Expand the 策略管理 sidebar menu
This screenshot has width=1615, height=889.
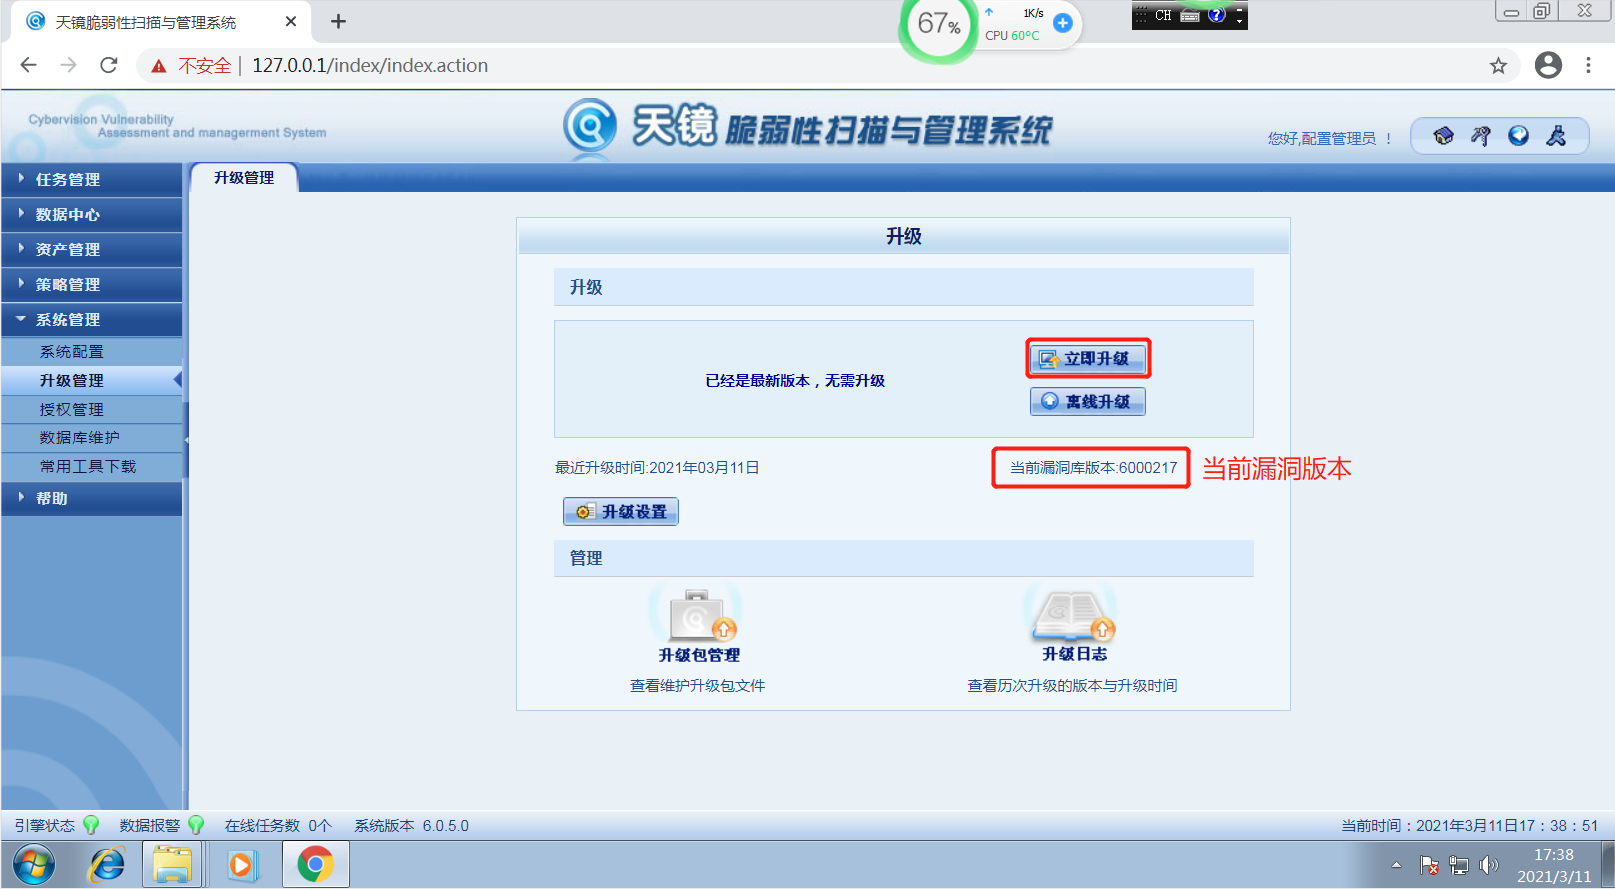point(92,285)
